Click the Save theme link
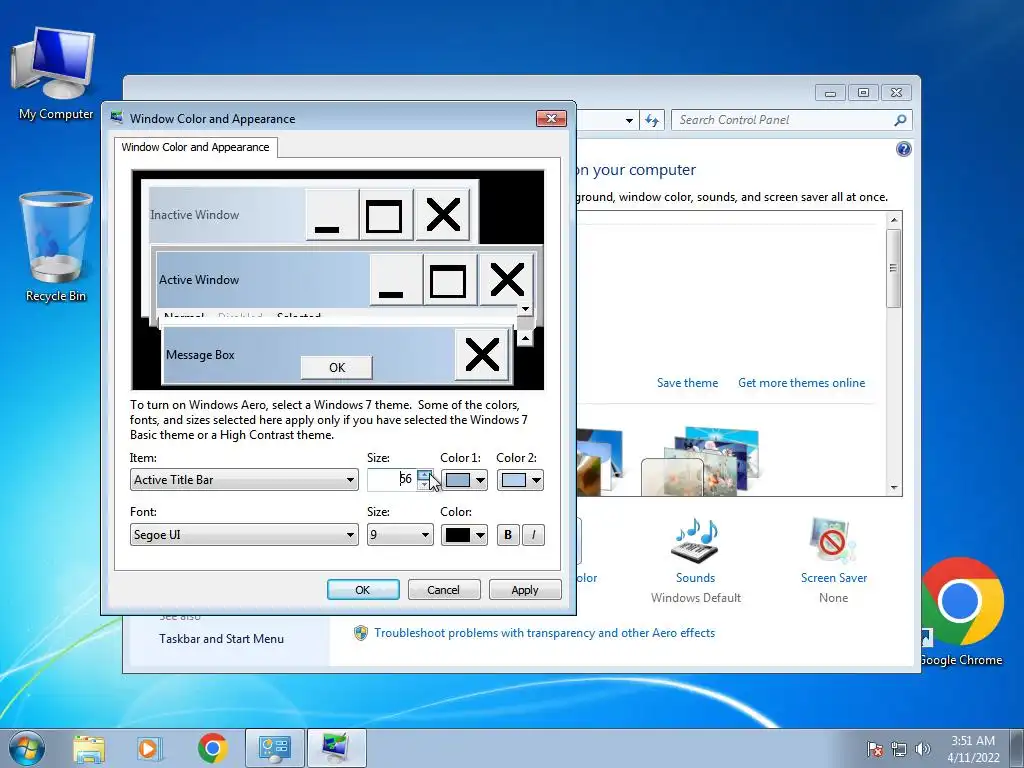The height and width of the screenshot is (768, 1024). 687,383
